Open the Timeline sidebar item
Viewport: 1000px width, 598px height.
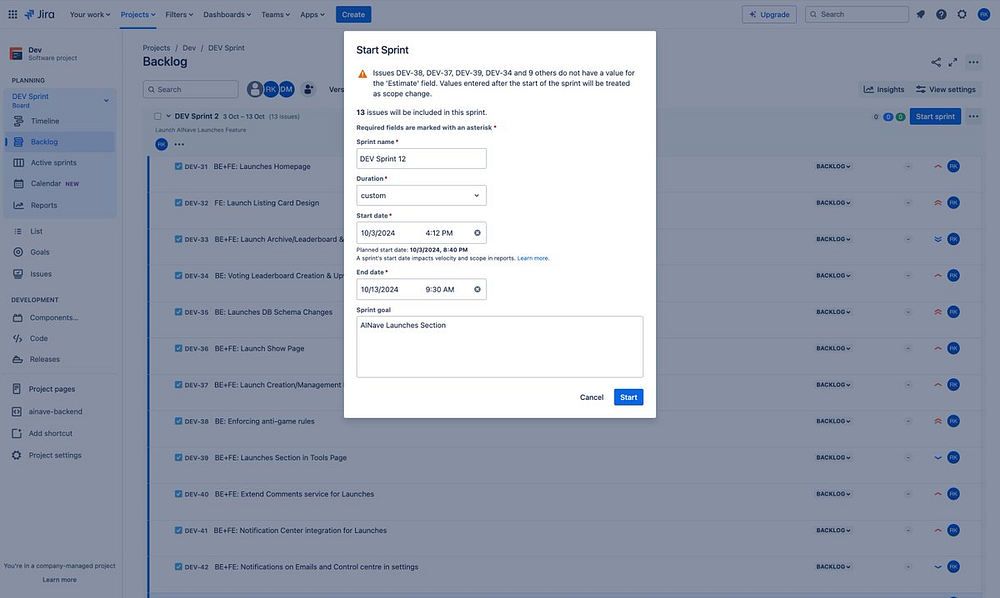[60, 121]
